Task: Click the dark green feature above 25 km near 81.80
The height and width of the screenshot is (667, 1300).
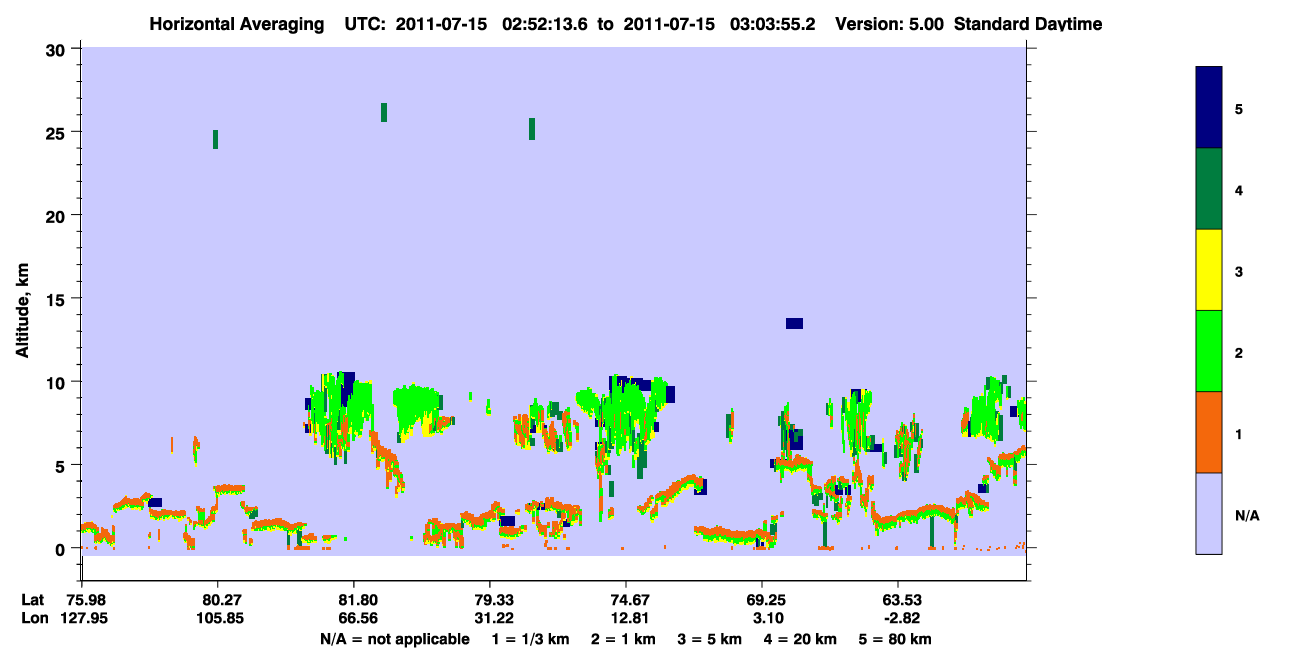Action: coord(384,112)
